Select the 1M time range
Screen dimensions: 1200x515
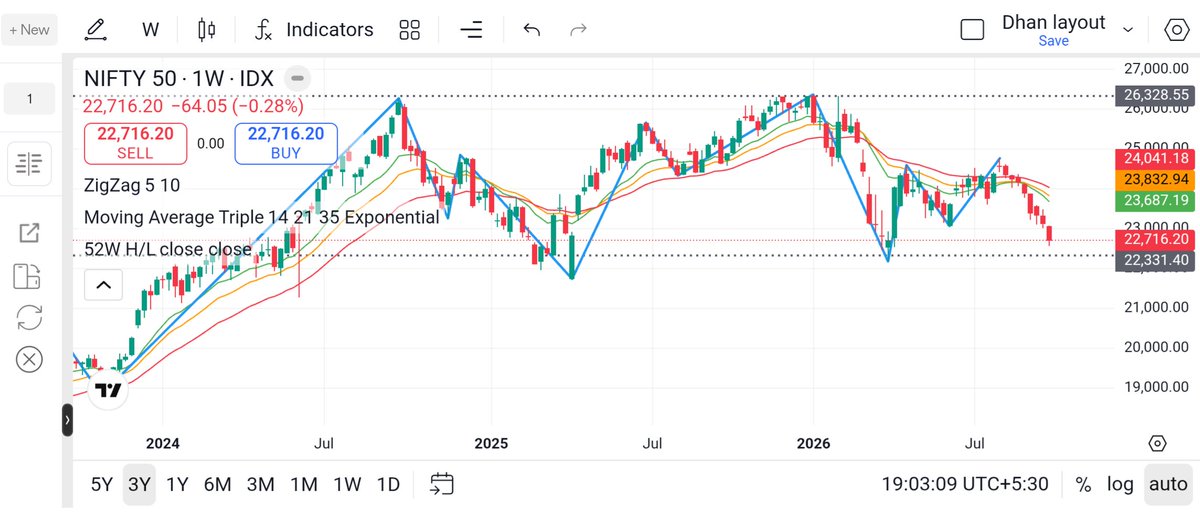[x=304, y=485]
